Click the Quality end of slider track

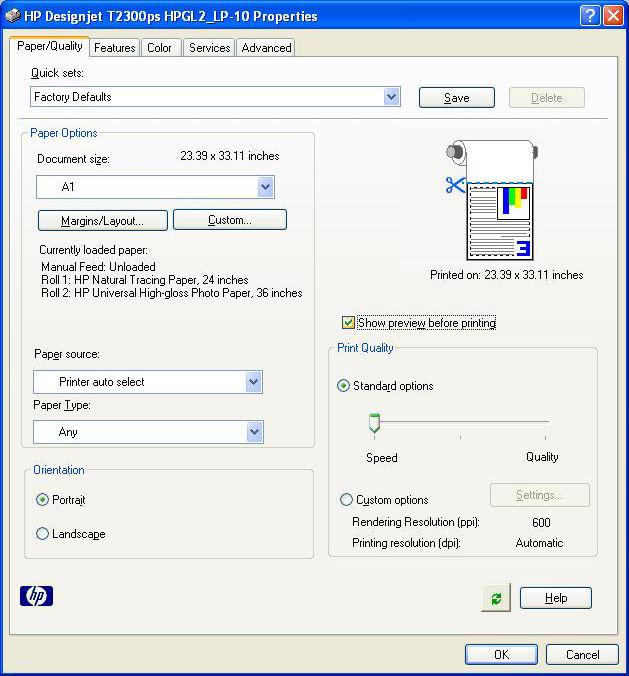545,422
